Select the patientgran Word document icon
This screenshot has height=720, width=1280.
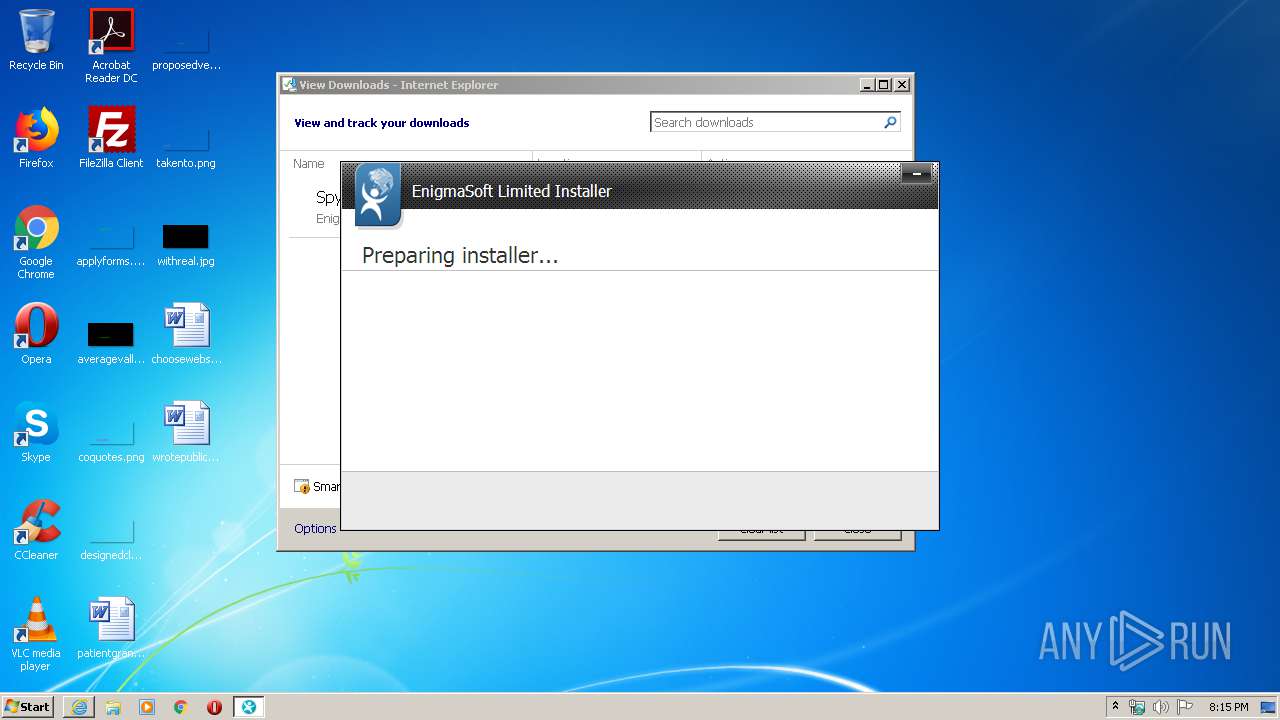point(111,628)
